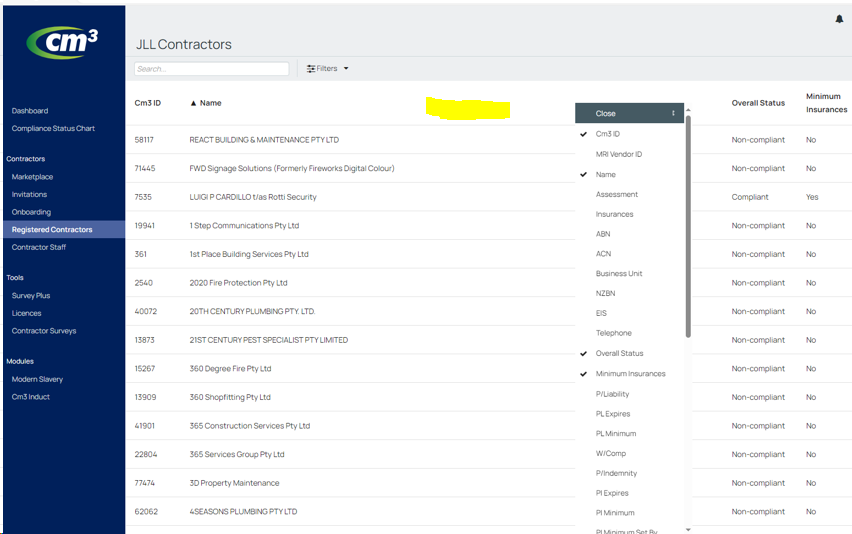This screenshot has width=852, height=534.
Task: Sort by Overall Status column header
Action: [758, 103]
